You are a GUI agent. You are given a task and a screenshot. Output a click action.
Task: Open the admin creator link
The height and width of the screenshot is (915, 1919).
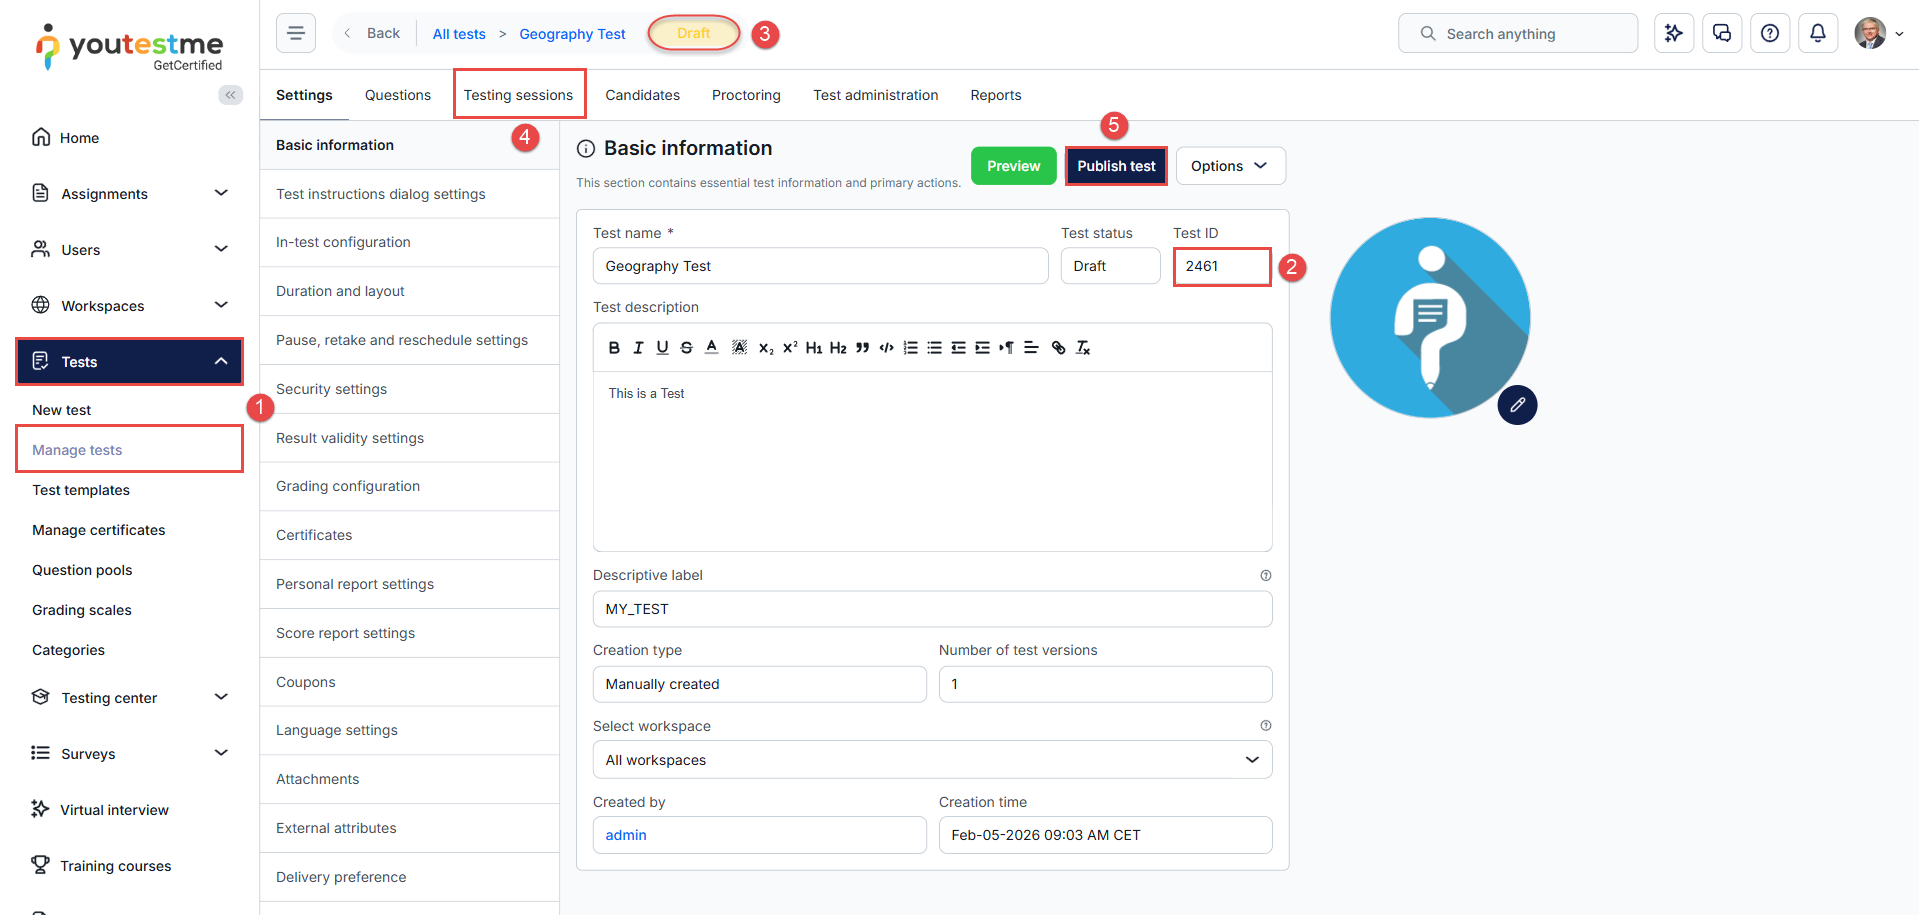626,835
